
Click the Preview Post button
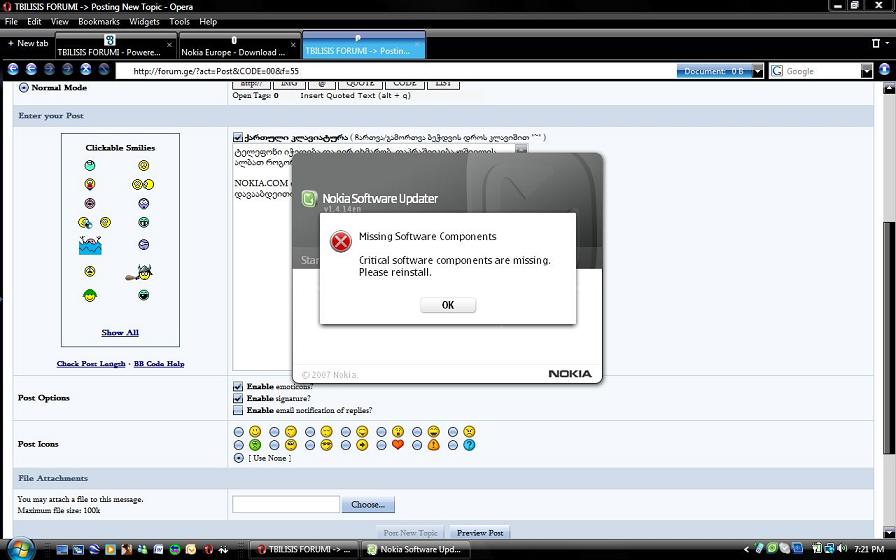pyautogui.click(x=480, y=533)
